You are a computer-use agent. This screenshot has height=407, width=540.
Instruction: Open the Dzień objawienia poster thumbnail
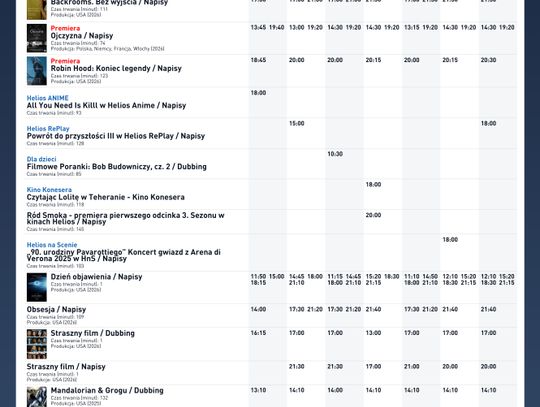tap(37, 288)
